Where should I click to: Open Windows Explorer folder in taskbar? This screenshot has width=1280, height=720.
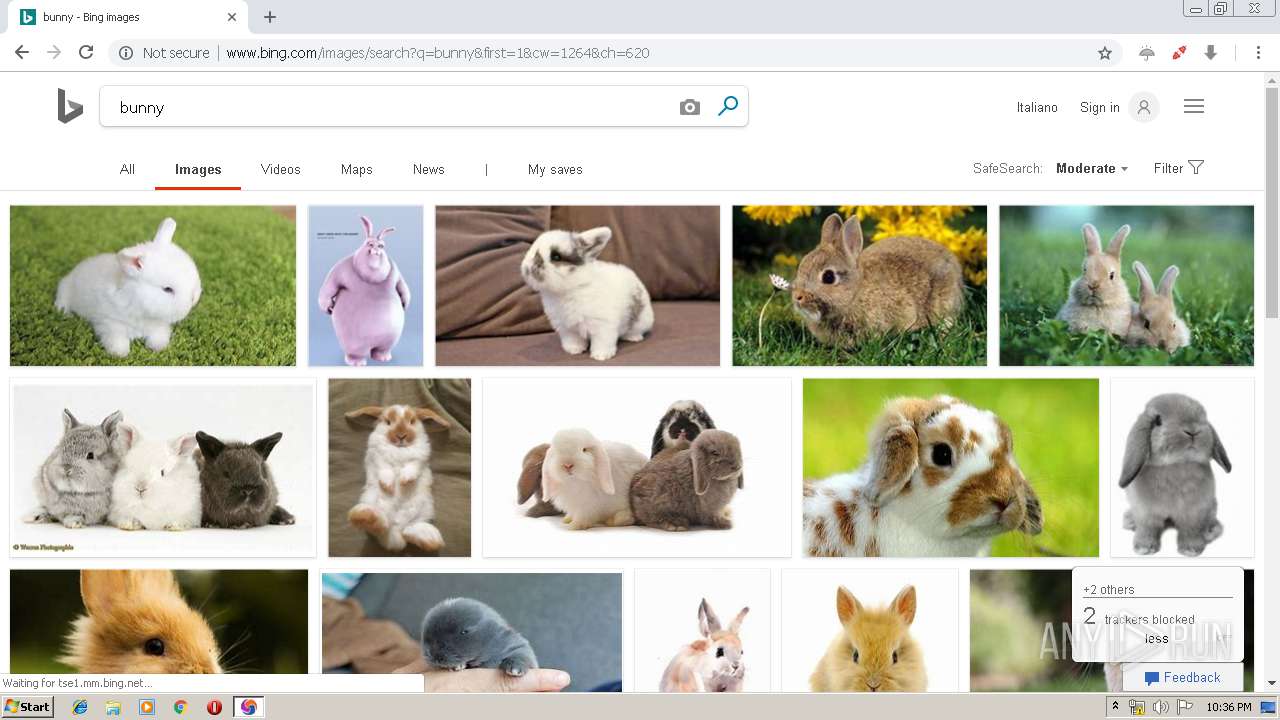click(113, 707)
